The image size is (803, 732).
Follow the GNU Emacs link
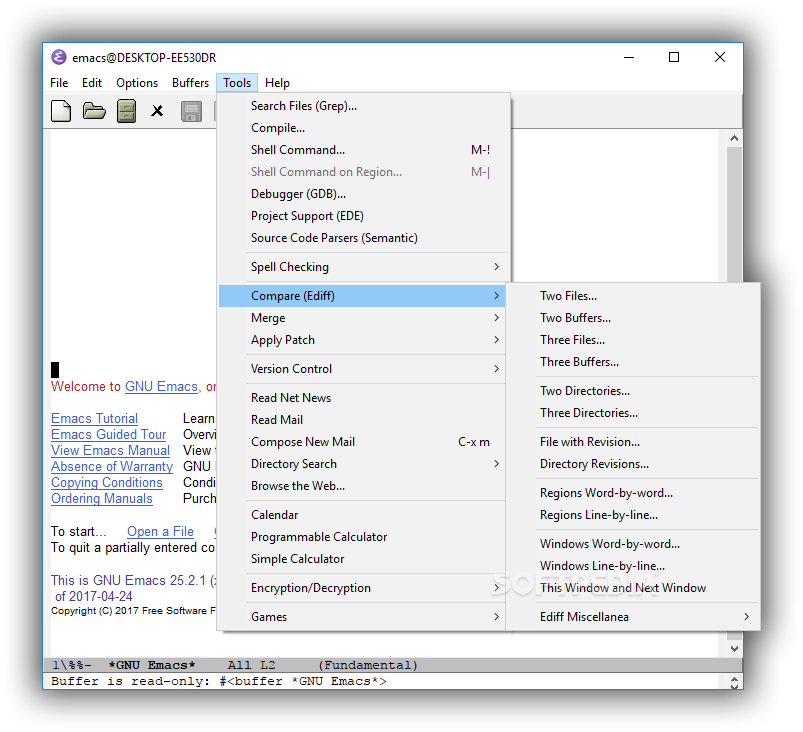click(x=161, y=387)
